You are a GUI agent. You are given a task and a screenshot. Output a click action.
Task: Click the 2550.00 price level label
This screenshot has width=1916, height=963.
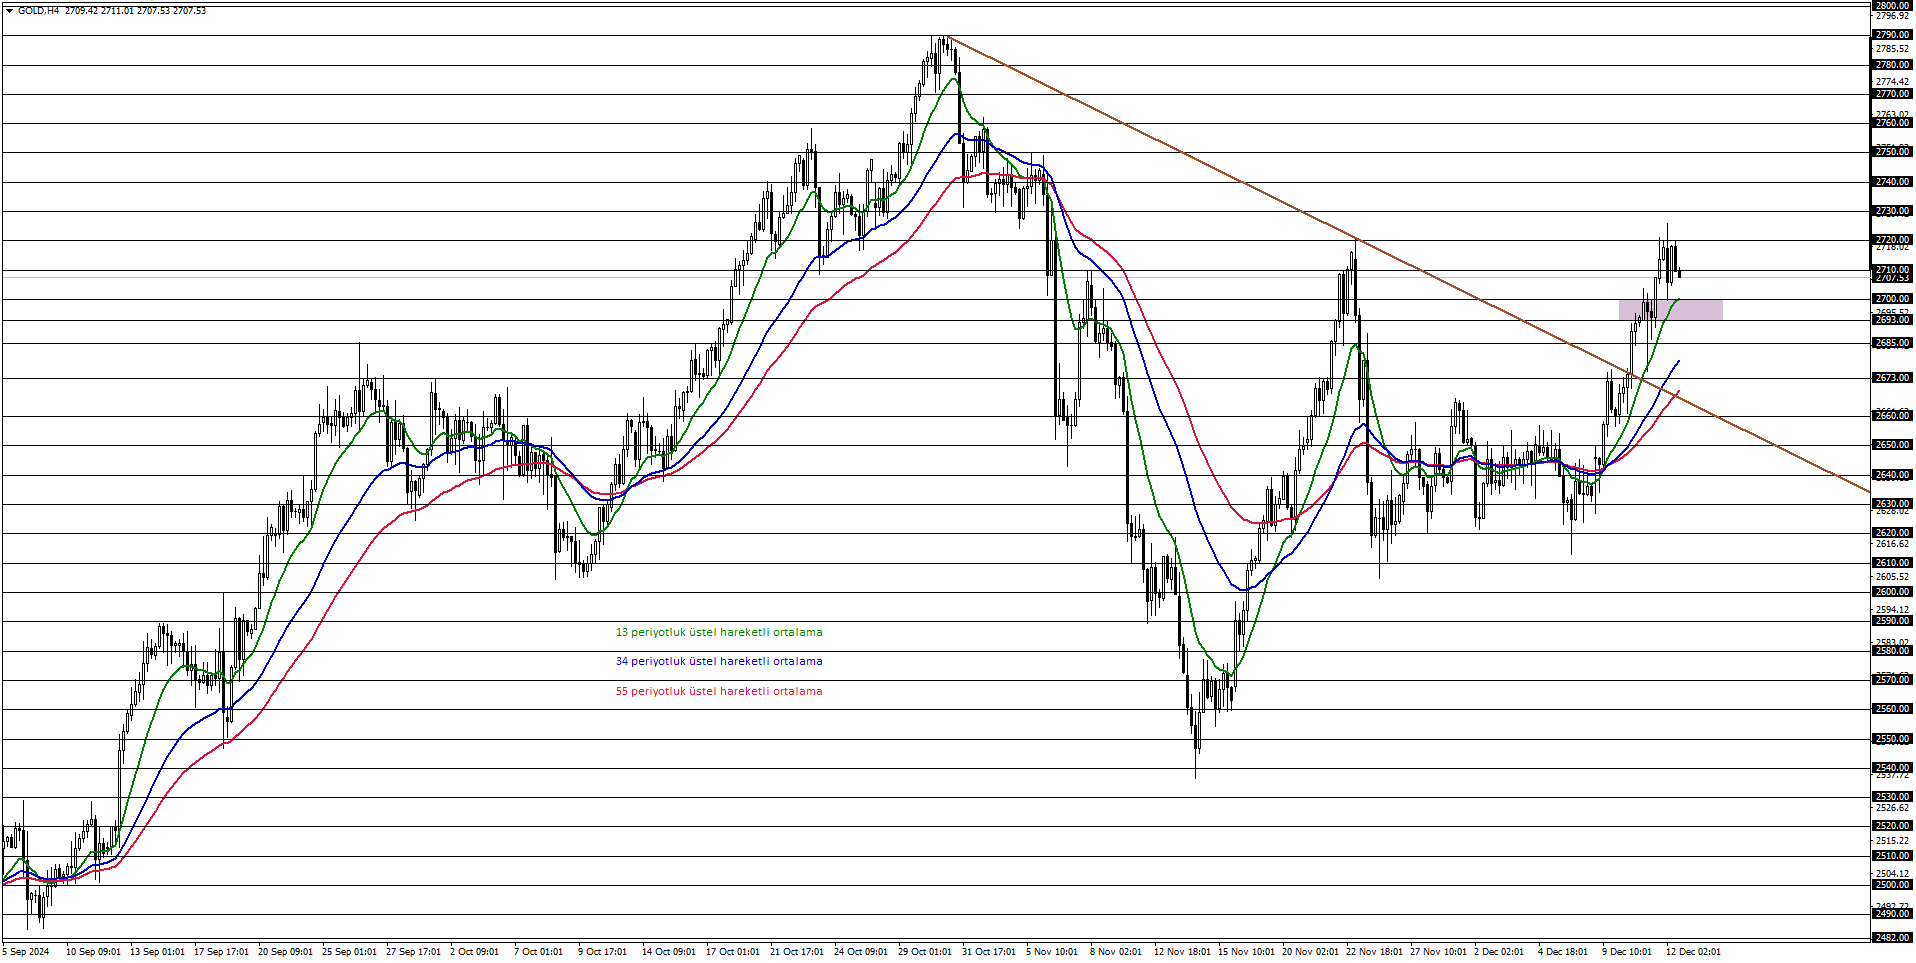click(1892, 739)
